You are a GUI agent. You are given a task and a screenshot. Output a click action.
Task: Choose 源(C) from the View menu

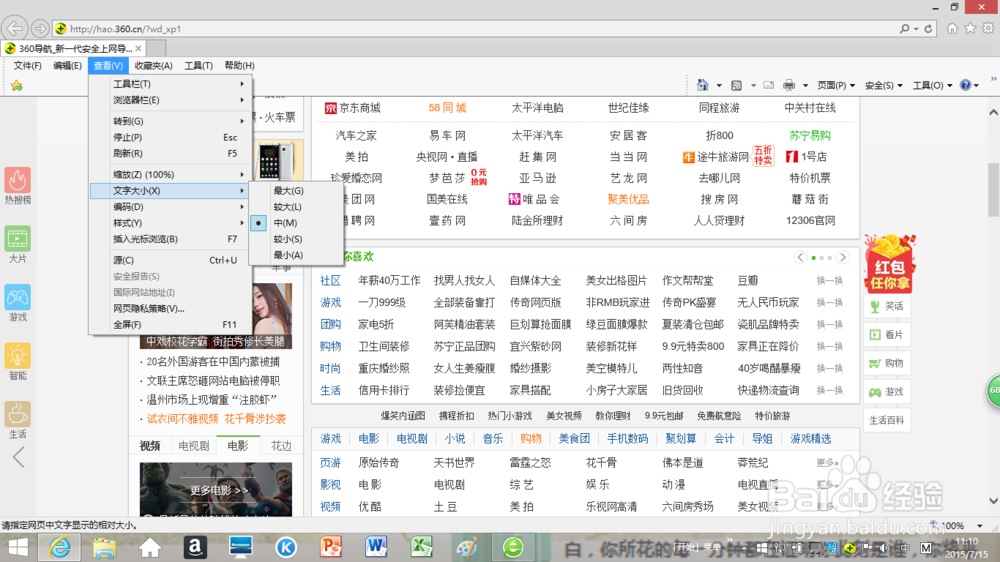[170, 260]
